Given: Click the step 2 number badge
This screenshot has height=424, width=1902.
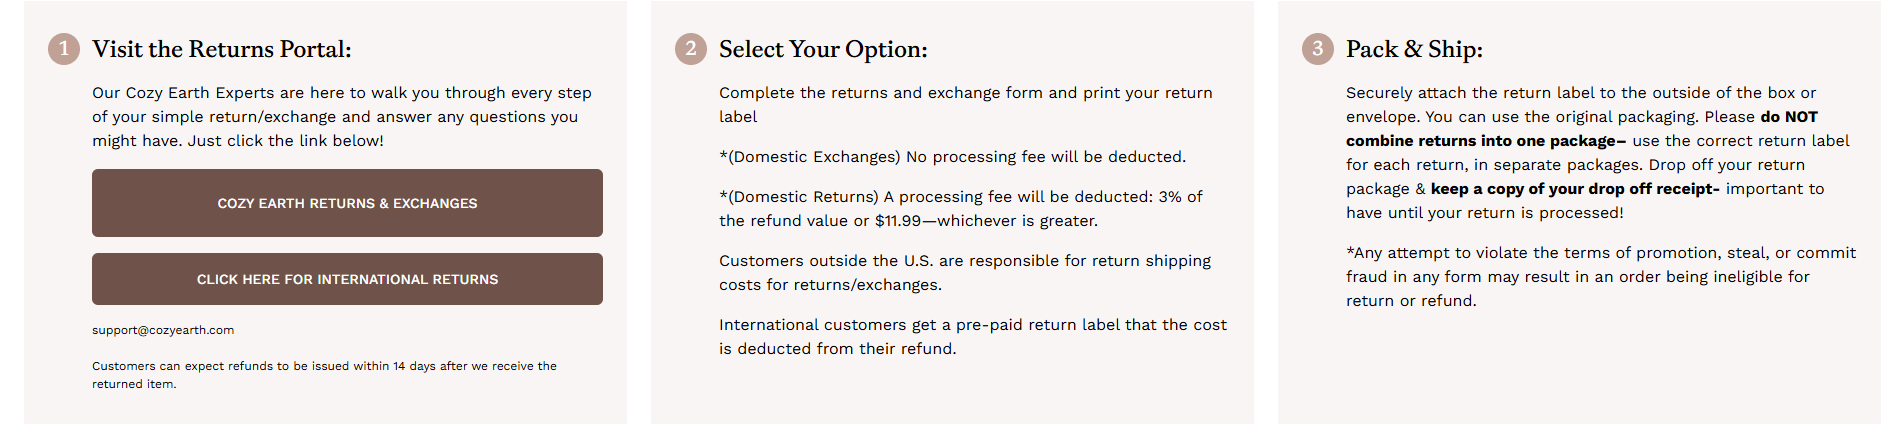Looking at the screenshot, I should tap(690, 49).
